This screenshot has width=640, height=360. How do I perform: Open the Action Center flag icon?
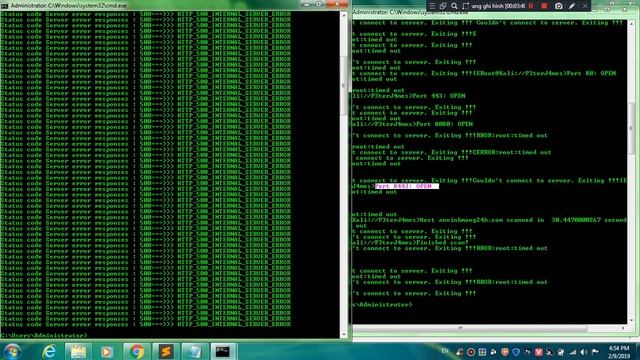tap(595, 352)
